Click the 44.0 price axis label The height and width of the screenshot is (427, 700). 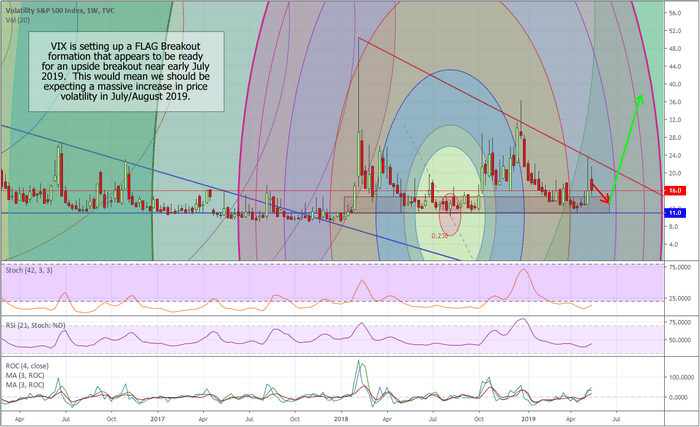pos(675,67)
